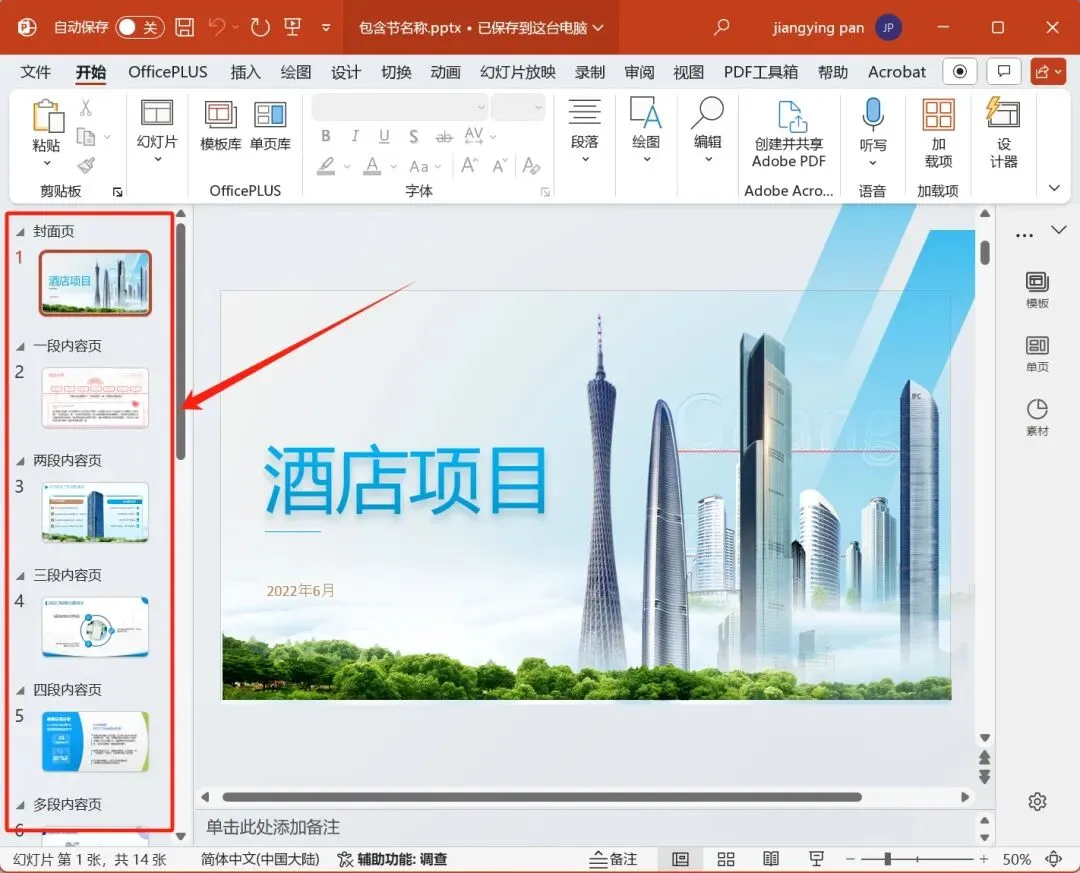Switch to the 设计 tab

[346, 72]
